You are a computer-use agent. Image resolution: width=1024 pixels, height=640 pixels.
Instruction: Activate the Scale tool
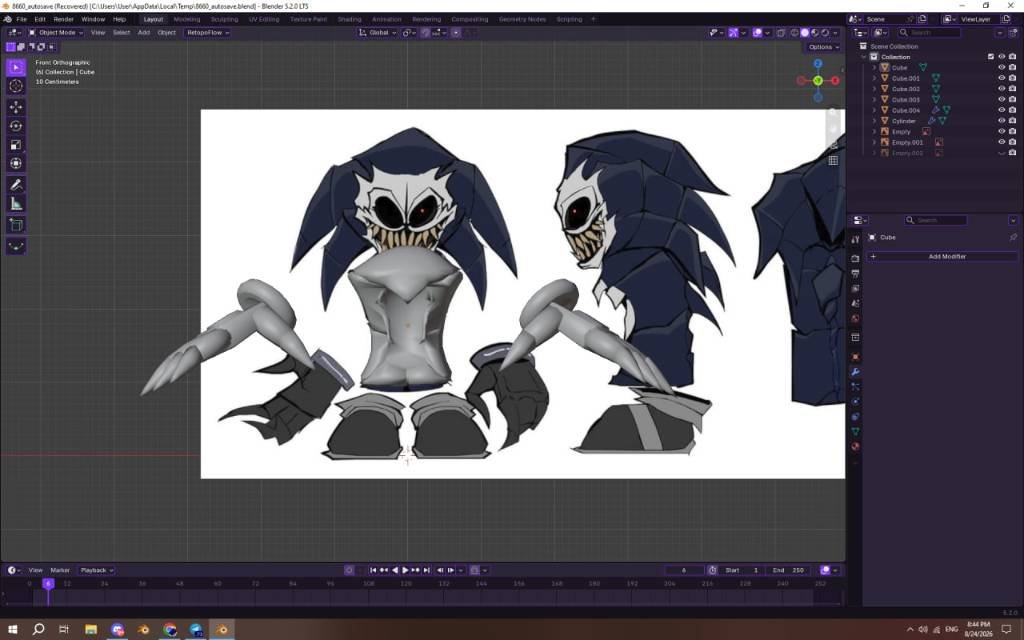[x=16, y=145]
